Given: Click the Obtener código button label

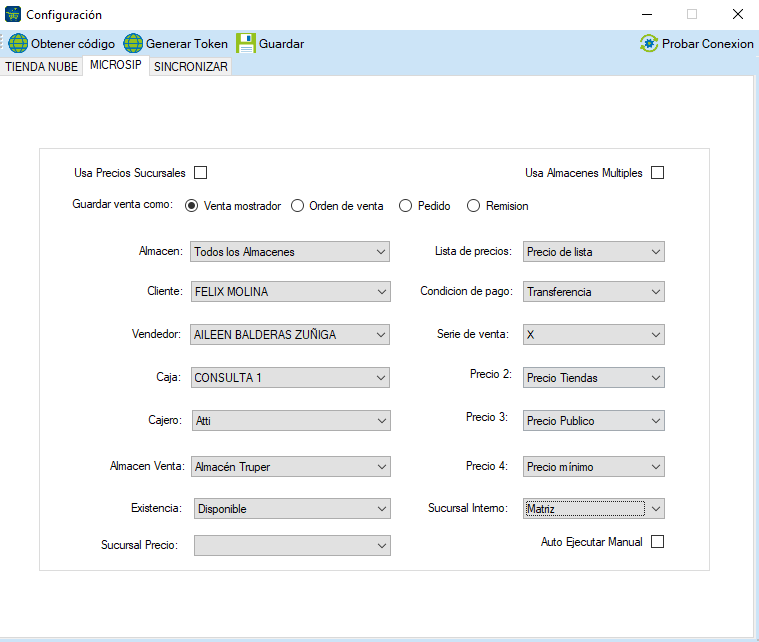Looking at the screenshot, I should click(x=73, y=44).
